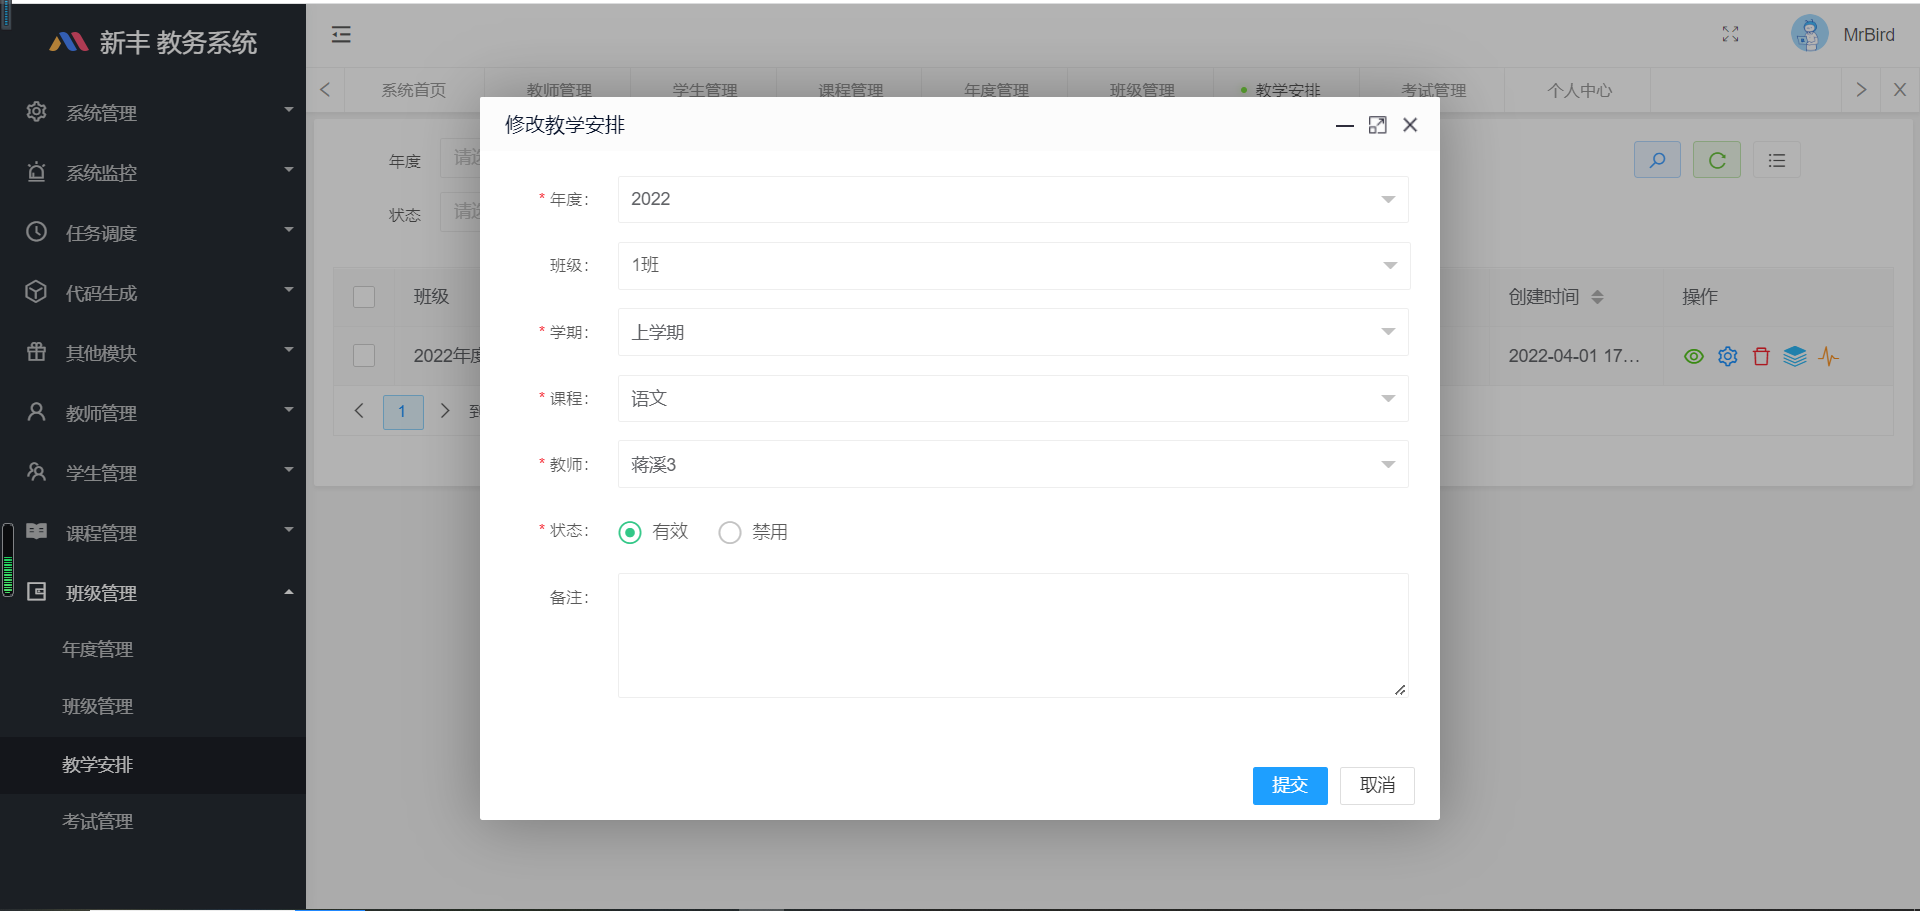Click the 教师管理 person icon
The height and width of the screenshot is (911, 1920).
pos(36,412)
